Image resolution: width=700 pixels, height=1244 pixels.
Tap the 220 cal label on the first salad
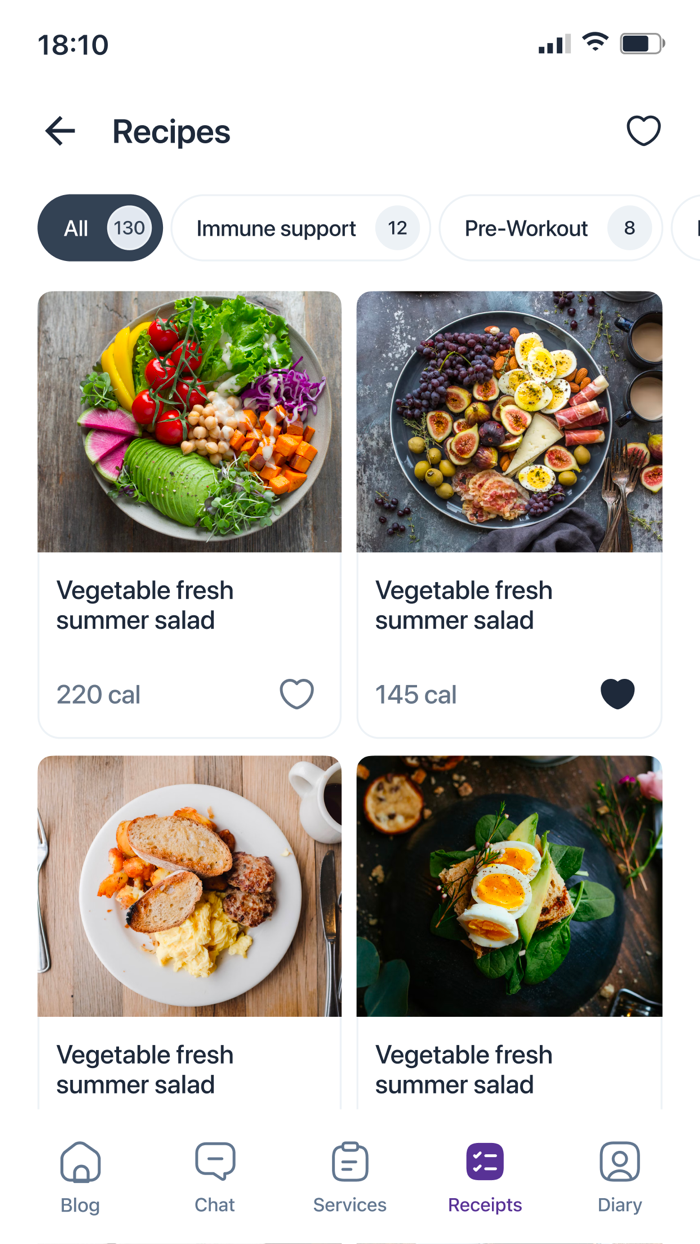click(x=98, y=694)
